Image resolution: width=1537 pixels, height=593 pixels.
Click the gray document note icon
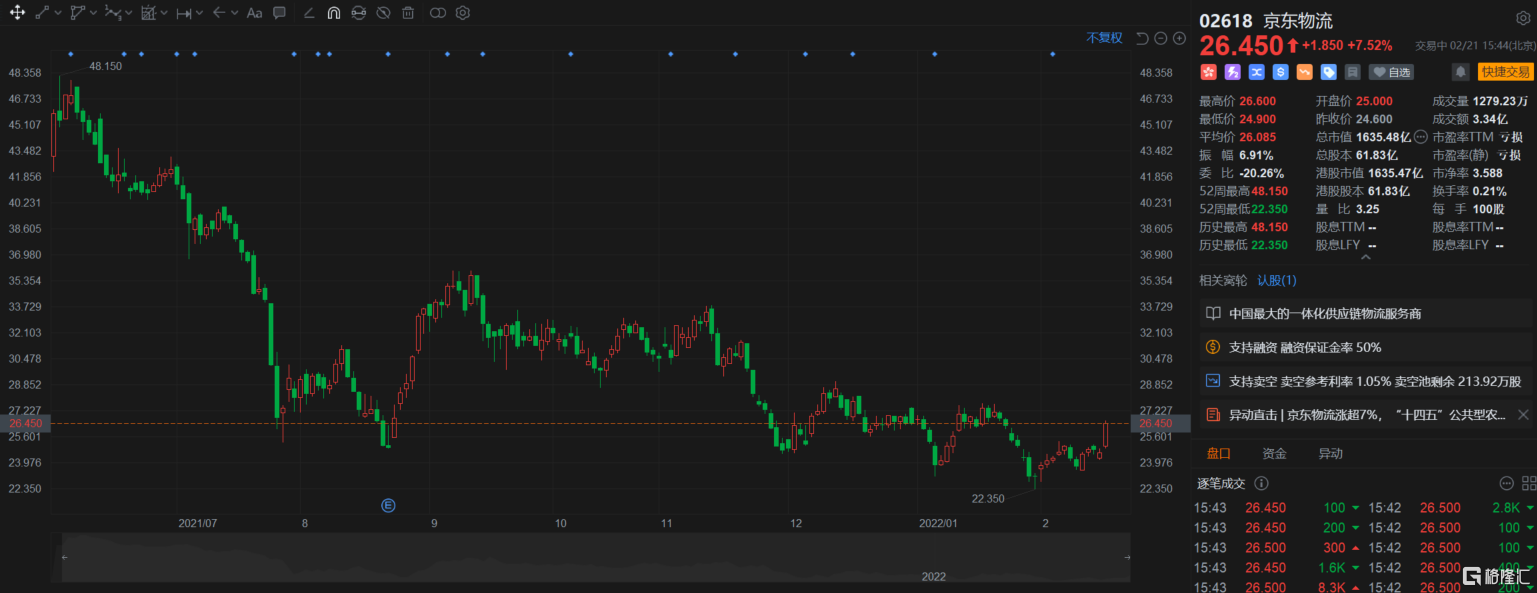click(1352, 72)
